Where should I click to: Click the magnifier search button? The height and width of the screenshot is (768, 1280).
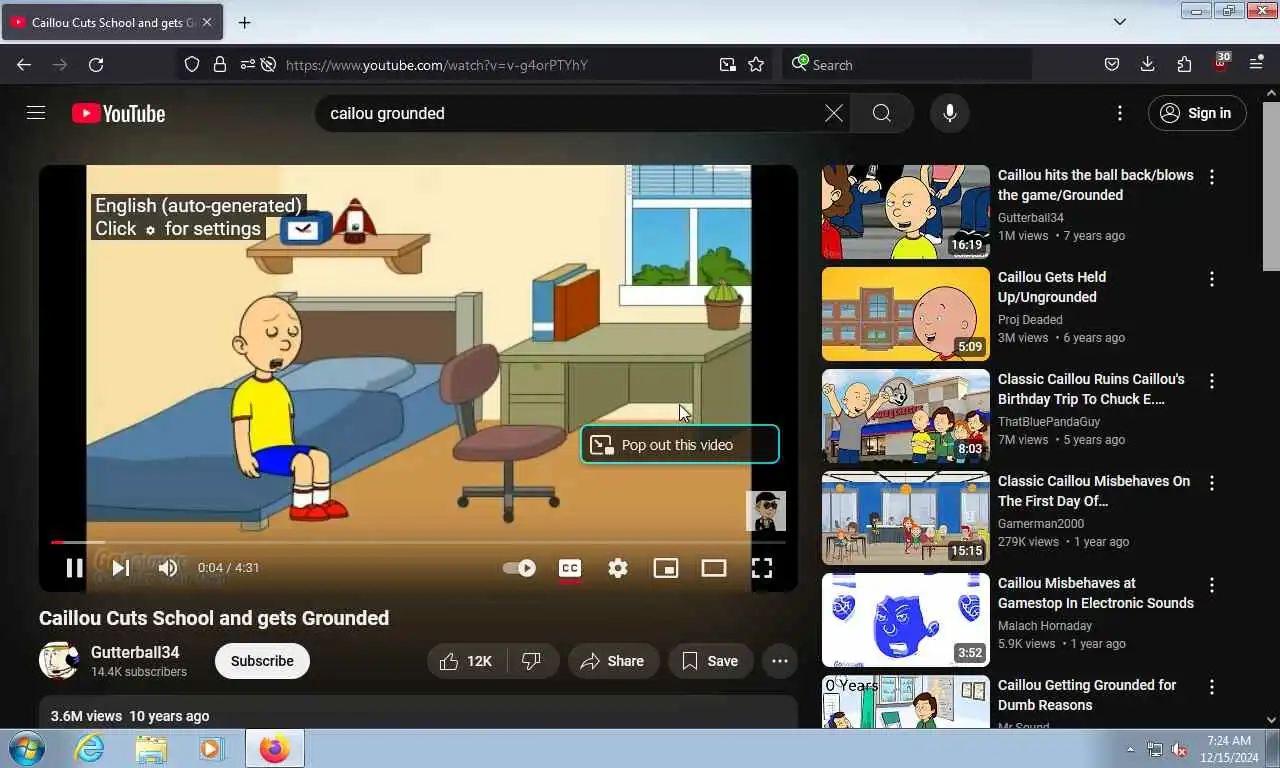881,113
